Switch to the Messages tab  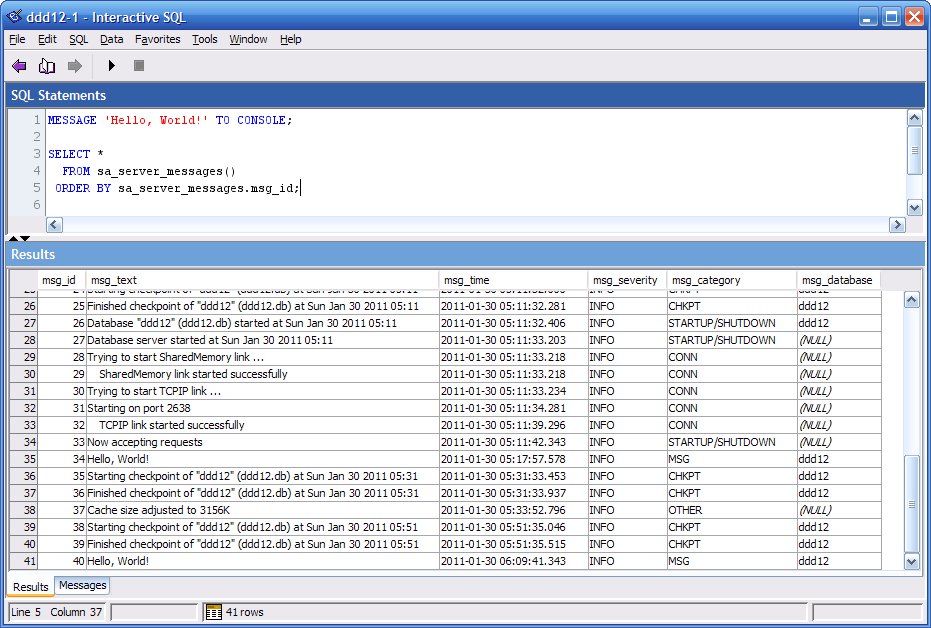click(x=82, y=586)
